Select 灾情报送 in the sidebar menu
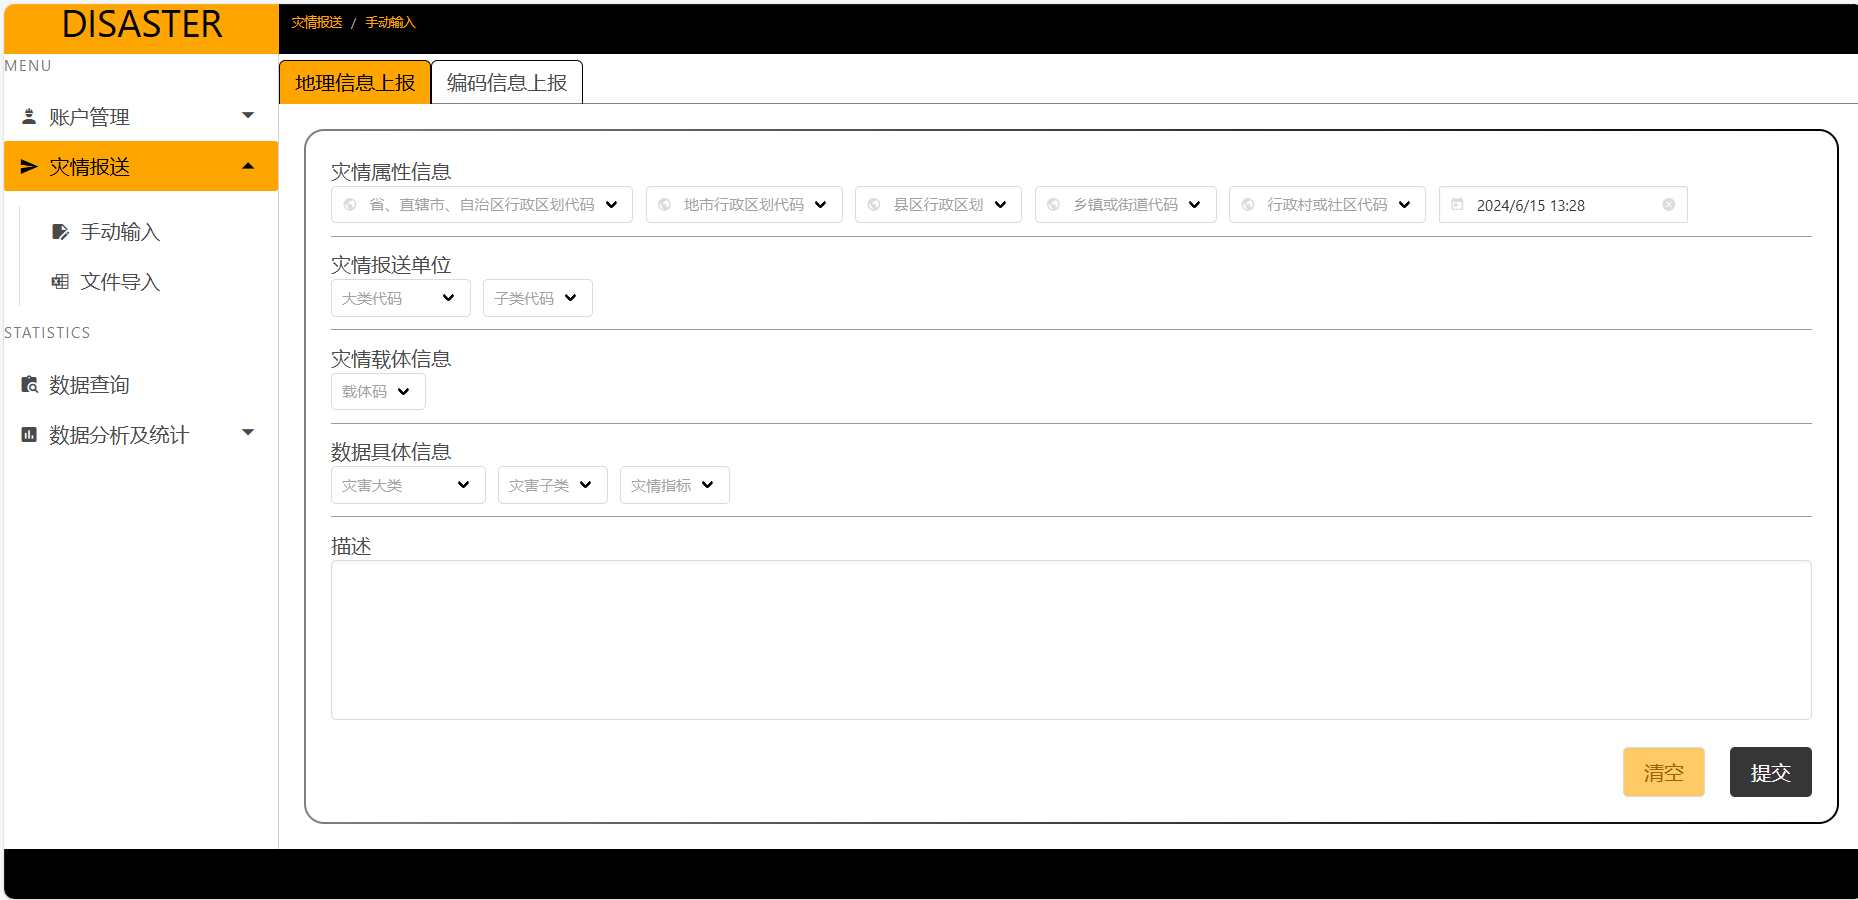Image resolution: width=1858 pixels, height=900 pixels. (141, 166)
